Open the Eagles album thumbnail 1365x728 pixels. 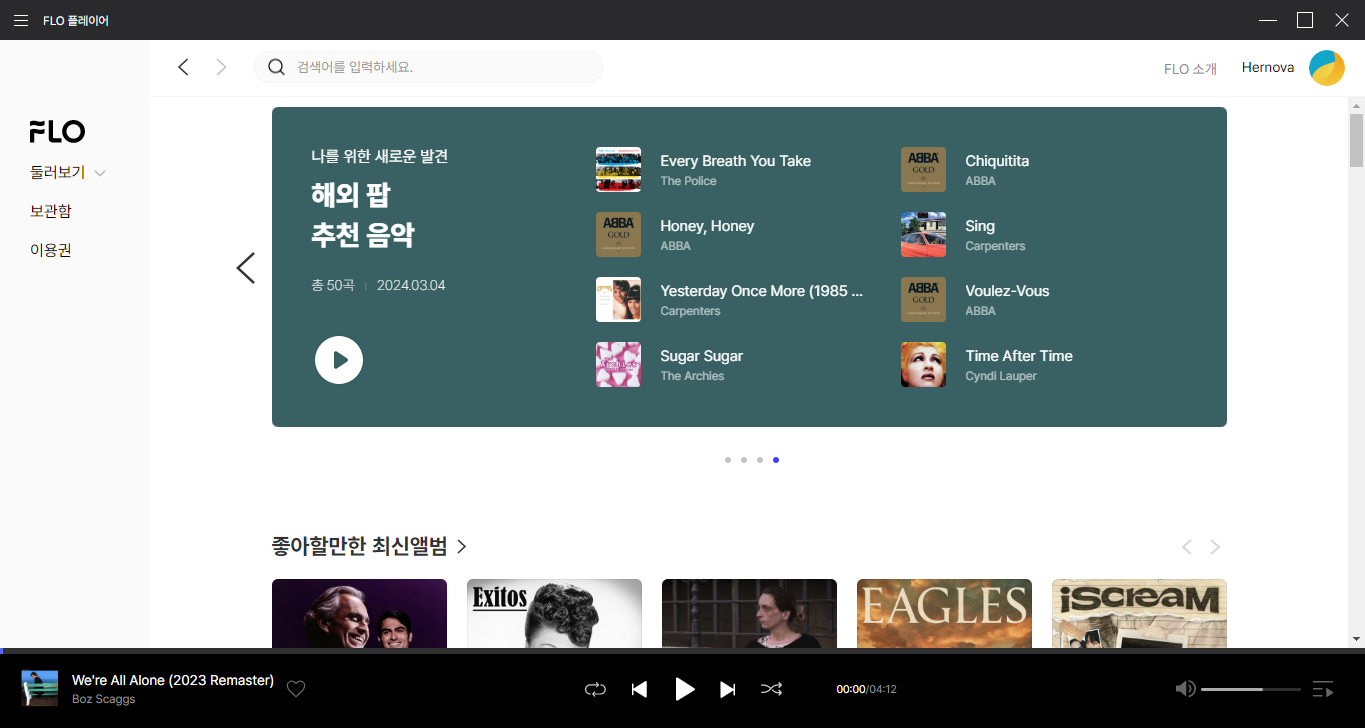click(944, 613)
